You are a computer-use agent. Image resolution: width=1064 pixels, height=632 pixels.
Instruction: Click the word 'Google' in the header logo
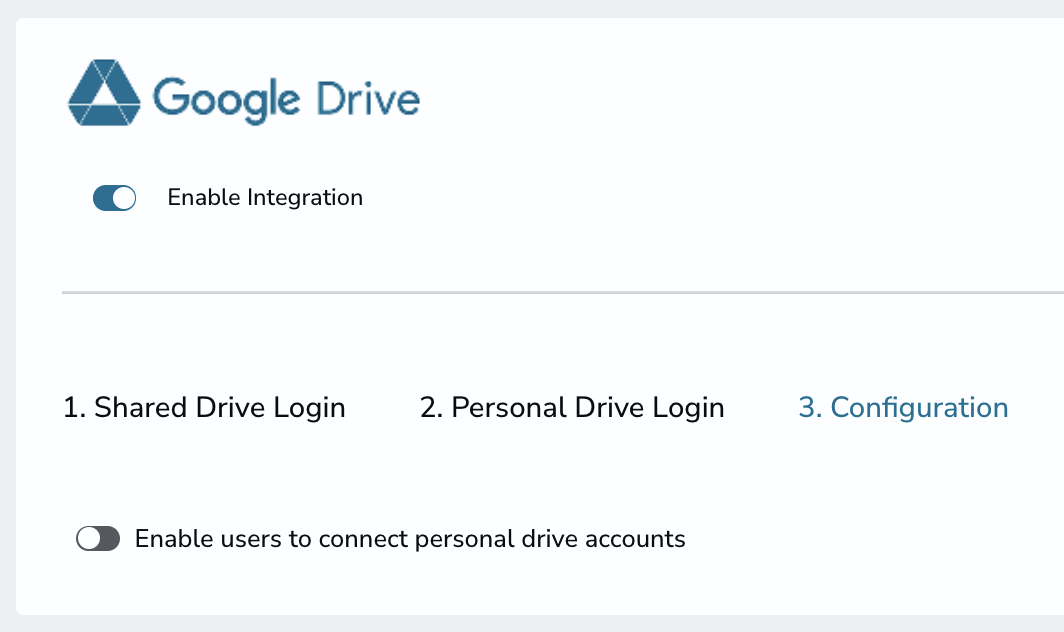pyautogui.click(x=226, y=100)
